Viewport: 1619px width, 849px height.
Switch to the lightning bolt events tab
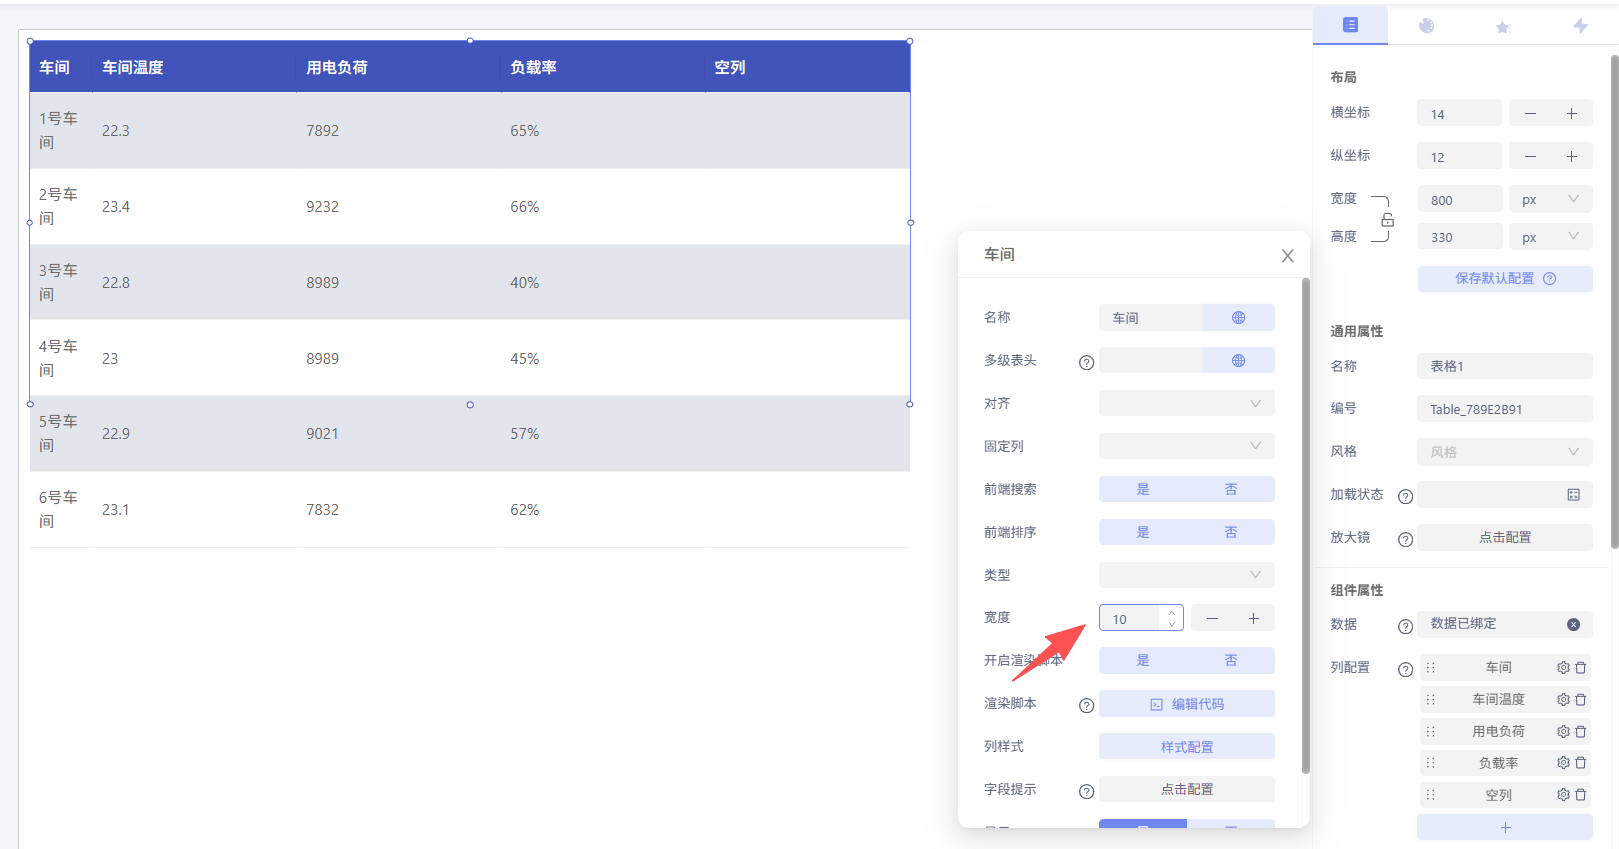pos(1580,26)
